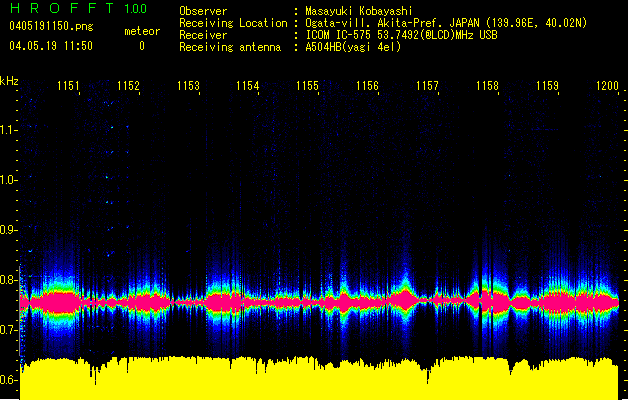
Task: Click the 1154 time marker
Action: 248,85
